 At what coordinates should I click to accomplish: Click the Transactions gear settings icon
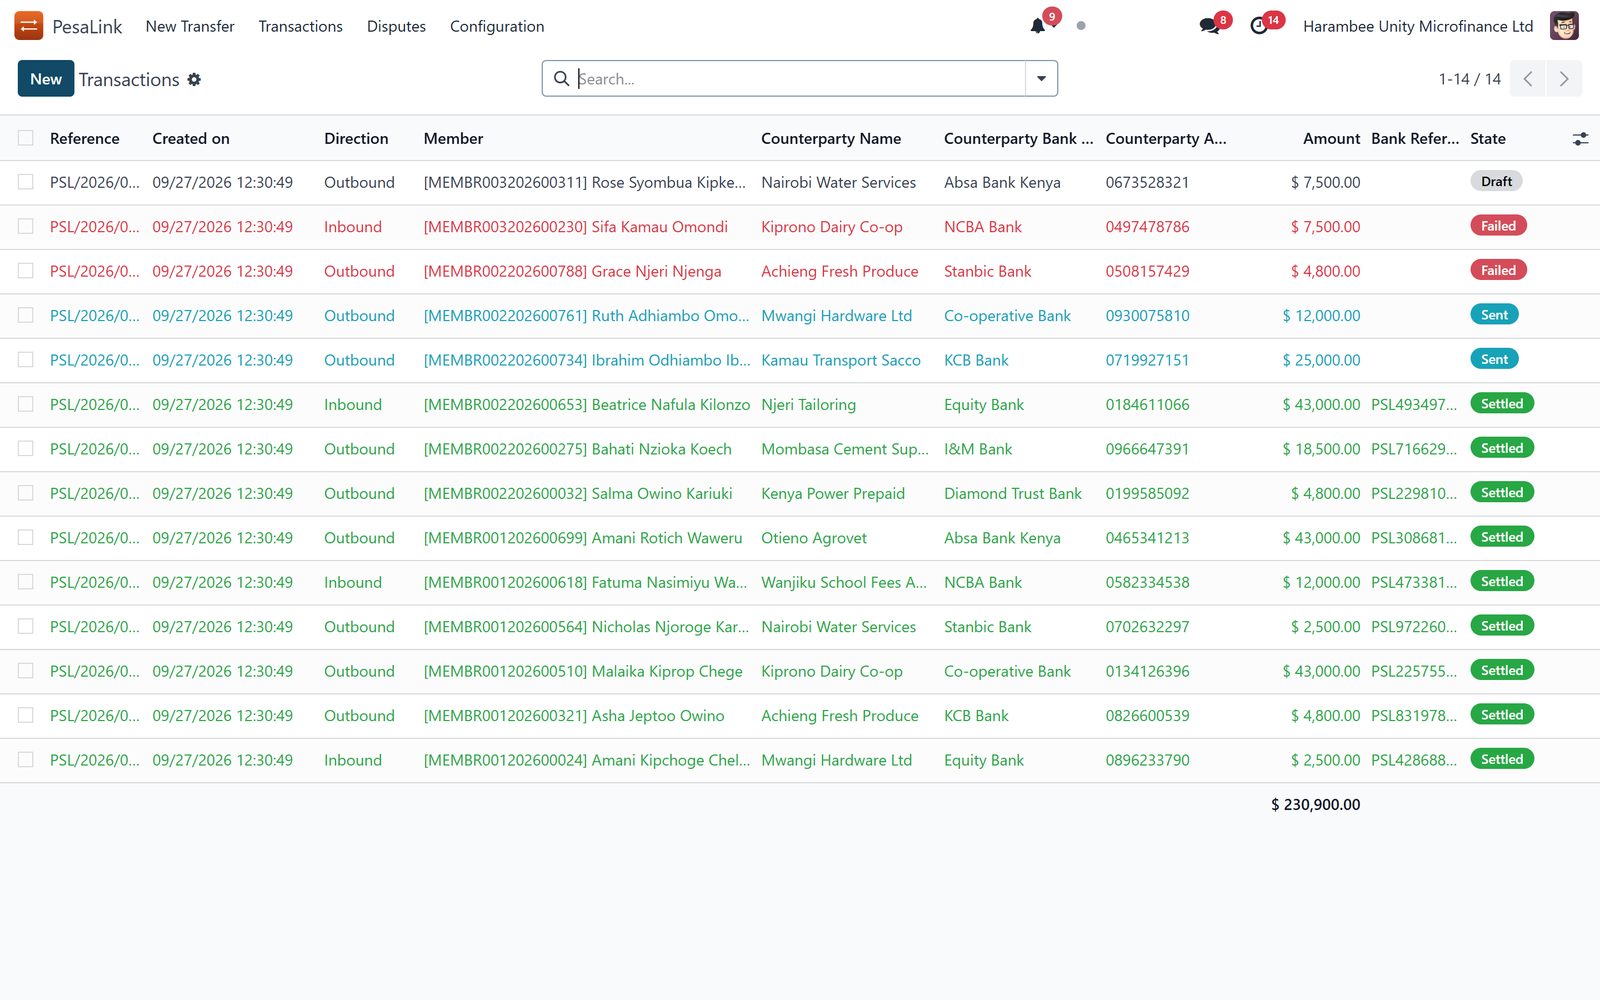click(194, 79)
